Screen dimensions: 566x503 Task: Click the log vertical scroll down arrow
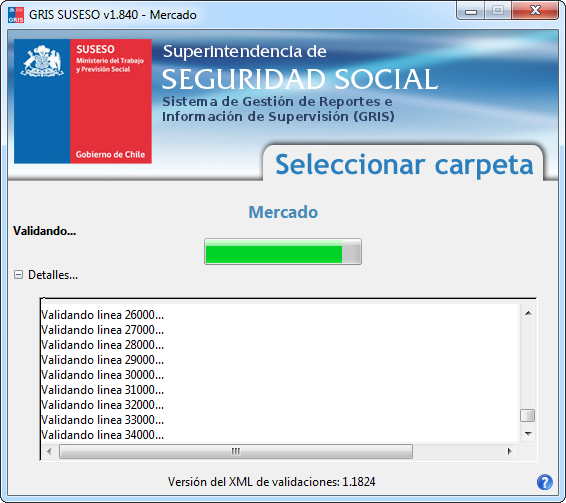tap(528, 434)
